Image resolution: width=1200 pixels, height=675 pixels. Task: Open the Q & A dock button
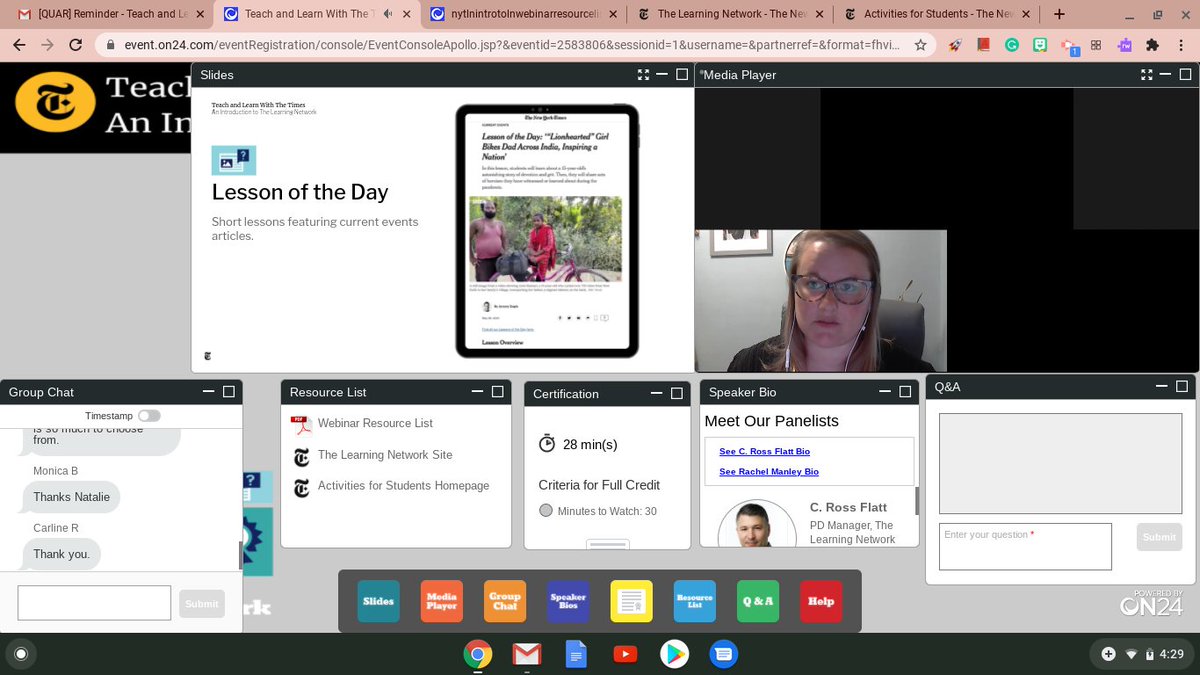[758, 601]
